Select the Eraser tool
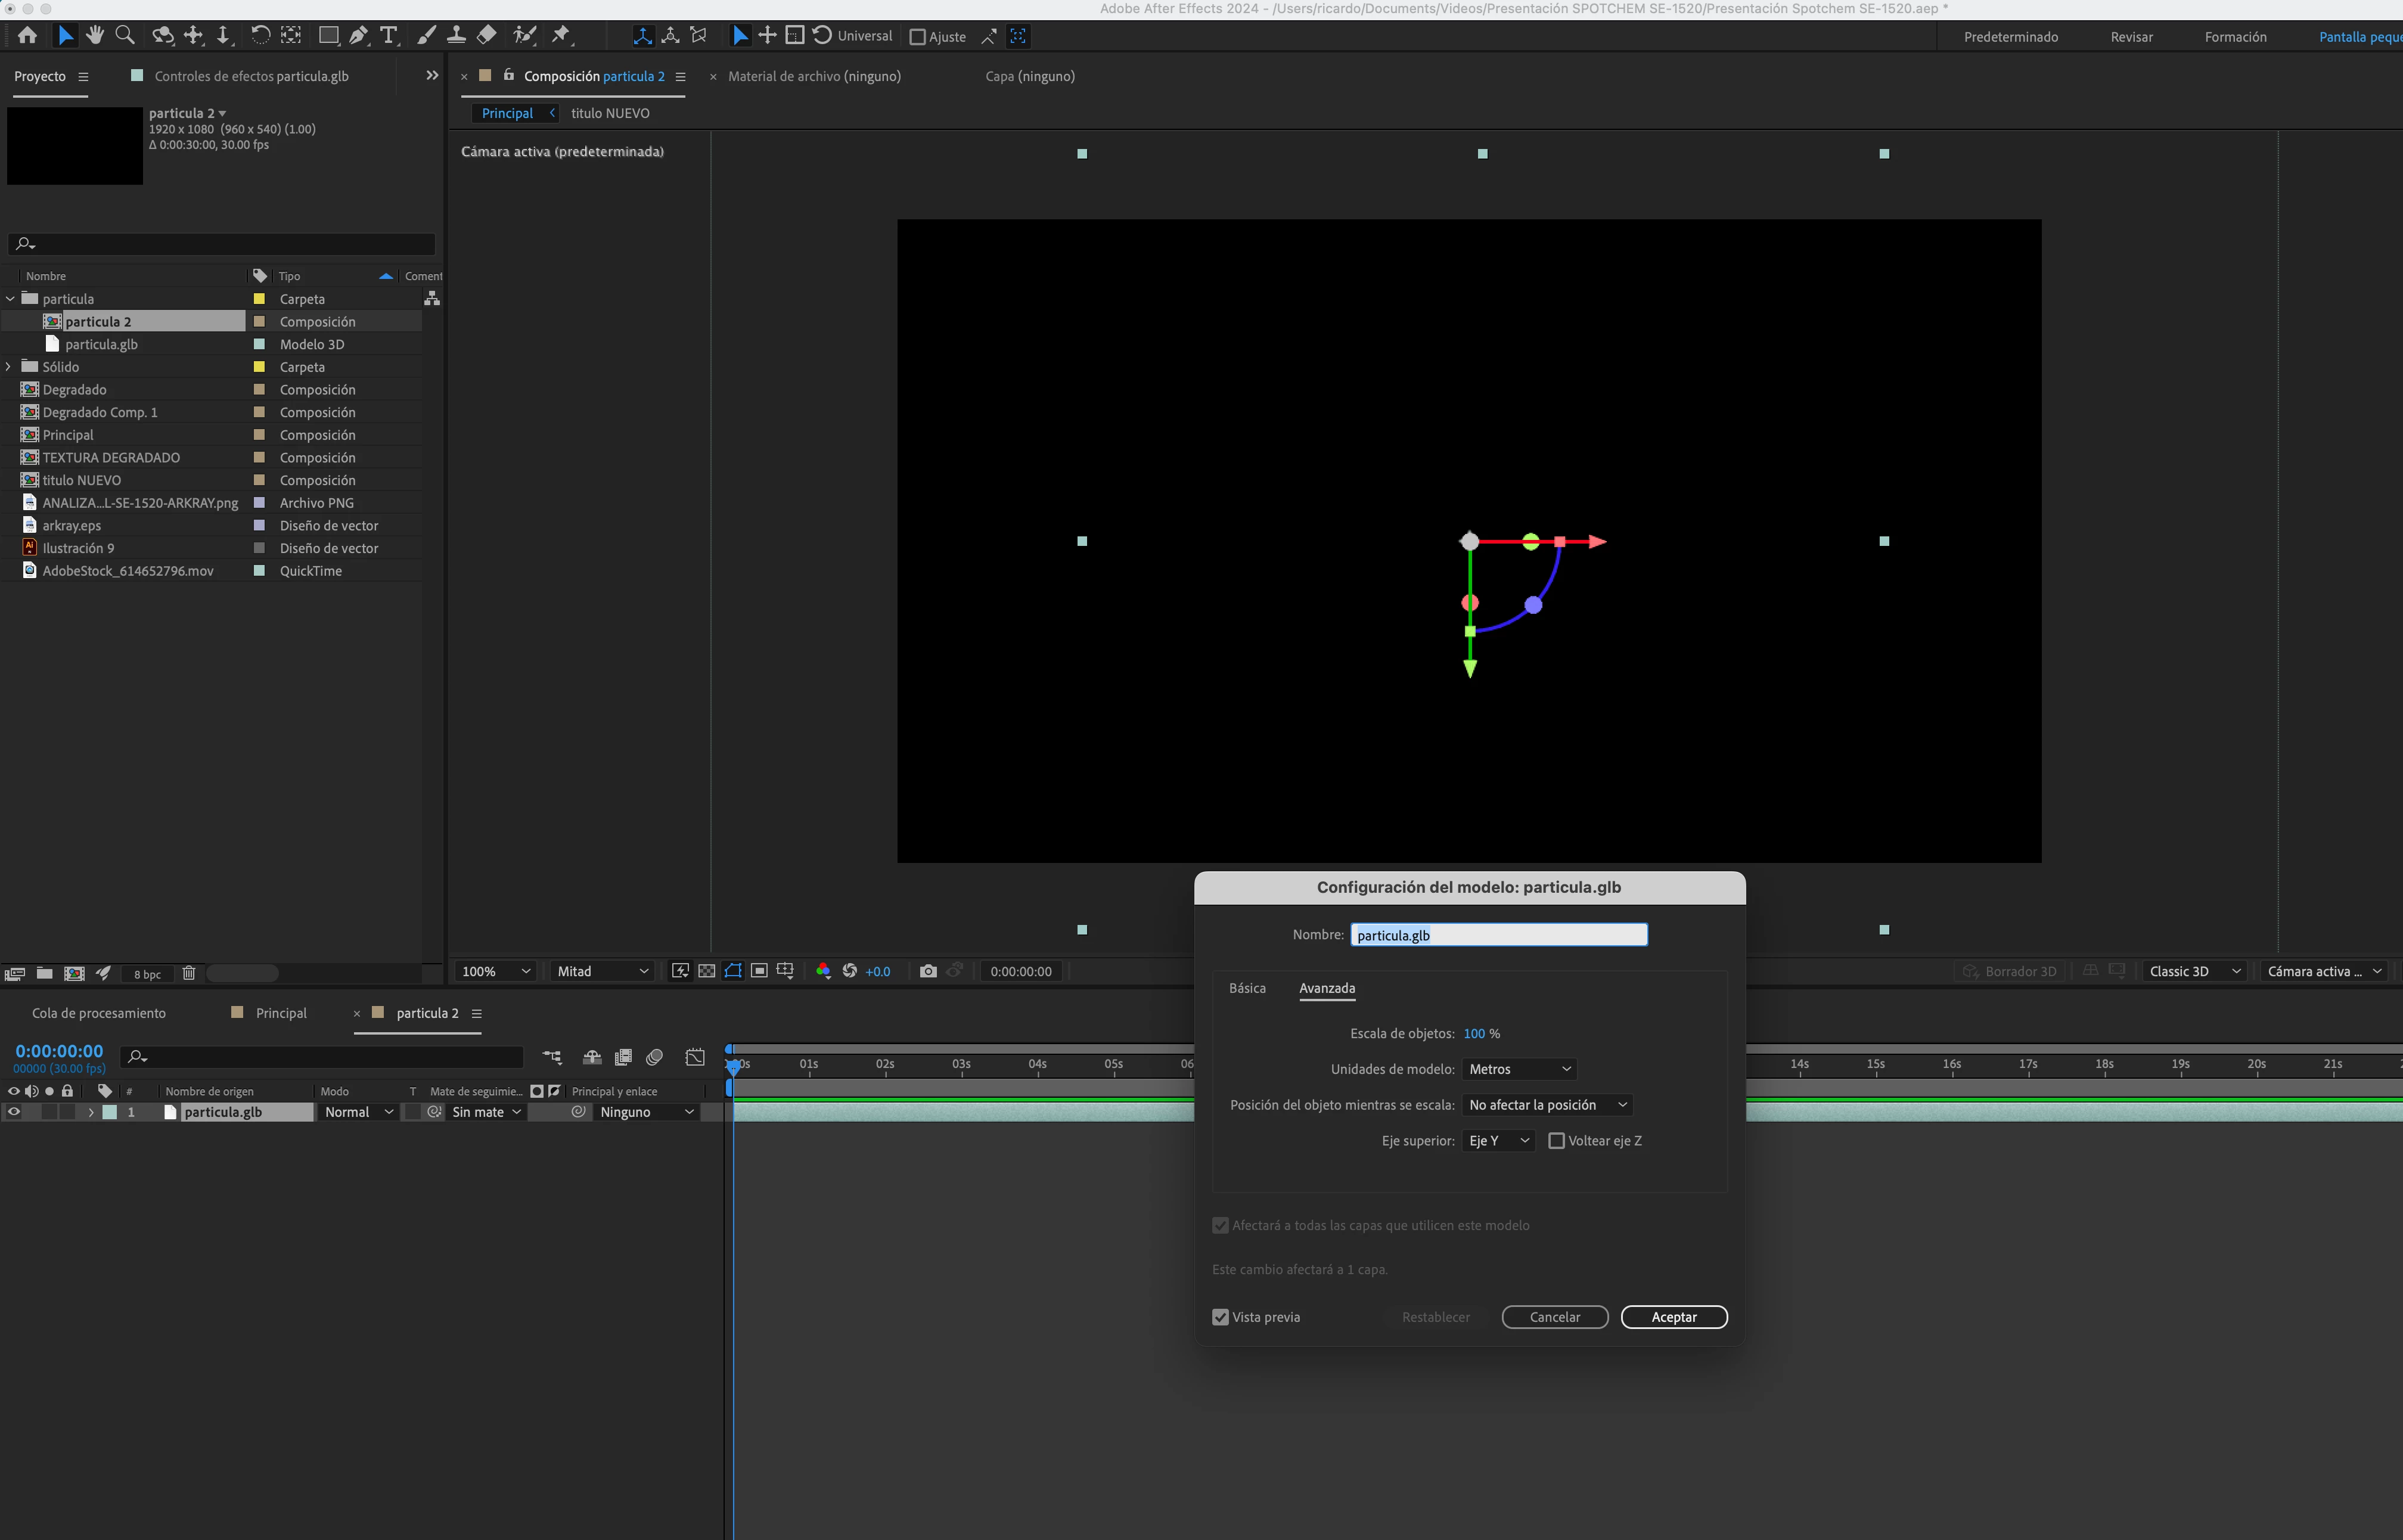The width and height of the screenshot is (2403, 1540). click(487, 36)
